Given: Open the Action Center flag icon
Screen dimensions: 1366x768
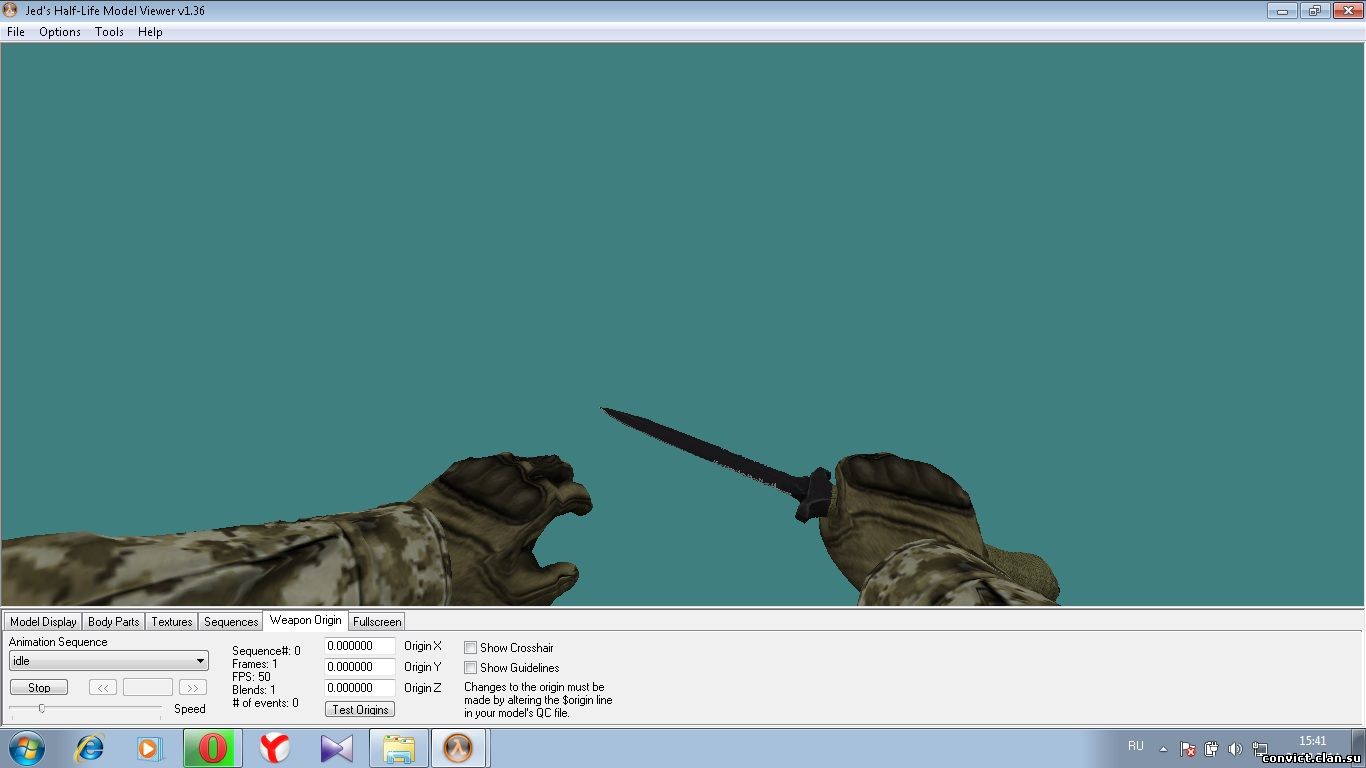Looking at the screenshot, I should (x=1188, y=748).
